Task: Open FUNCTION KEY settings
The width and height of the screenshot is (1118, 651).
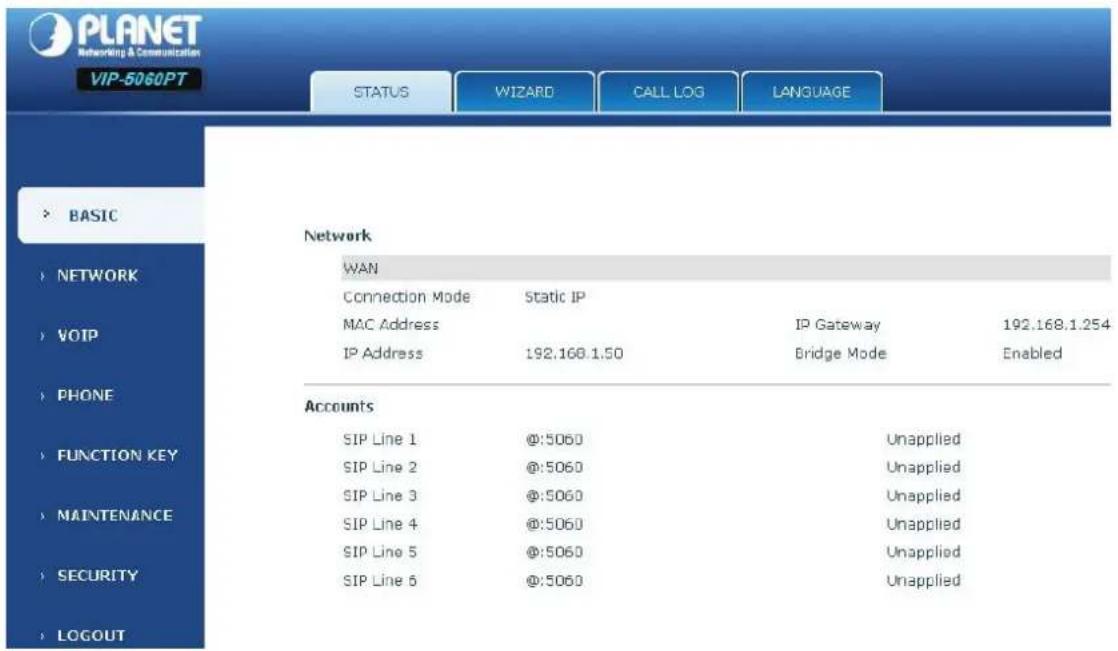Action: point(118,455)
